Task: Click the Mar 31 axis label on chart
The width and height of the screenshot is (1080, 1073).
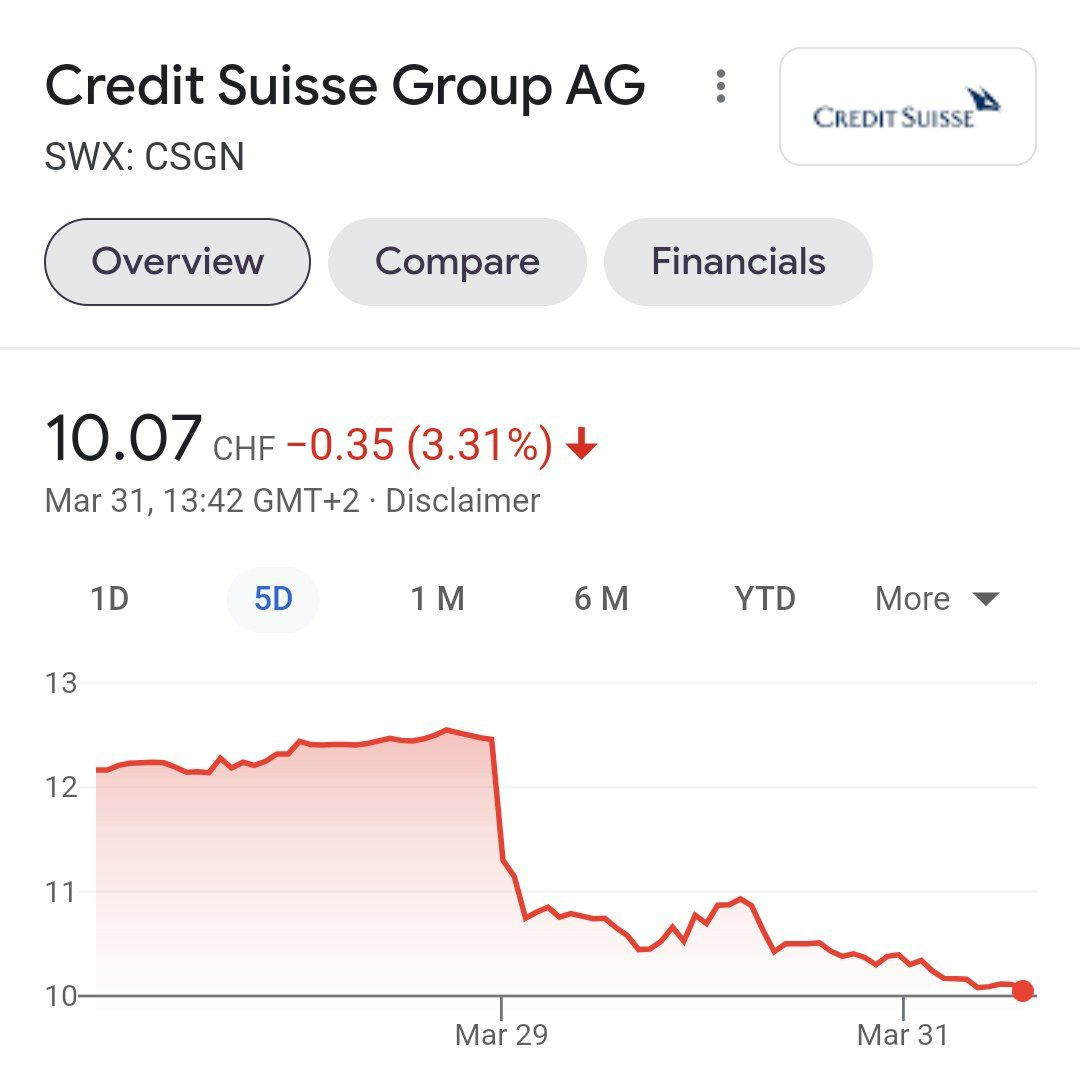Action: (903, 1036)
